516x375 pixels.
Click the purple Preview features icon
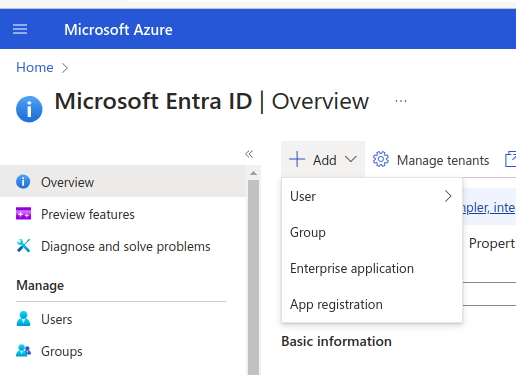[23, 214]
